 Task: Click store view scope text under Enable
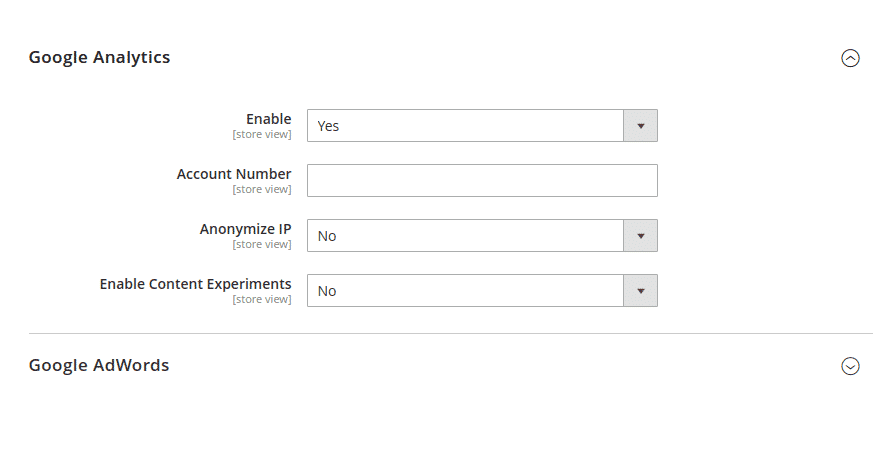[x=262, y=134]
